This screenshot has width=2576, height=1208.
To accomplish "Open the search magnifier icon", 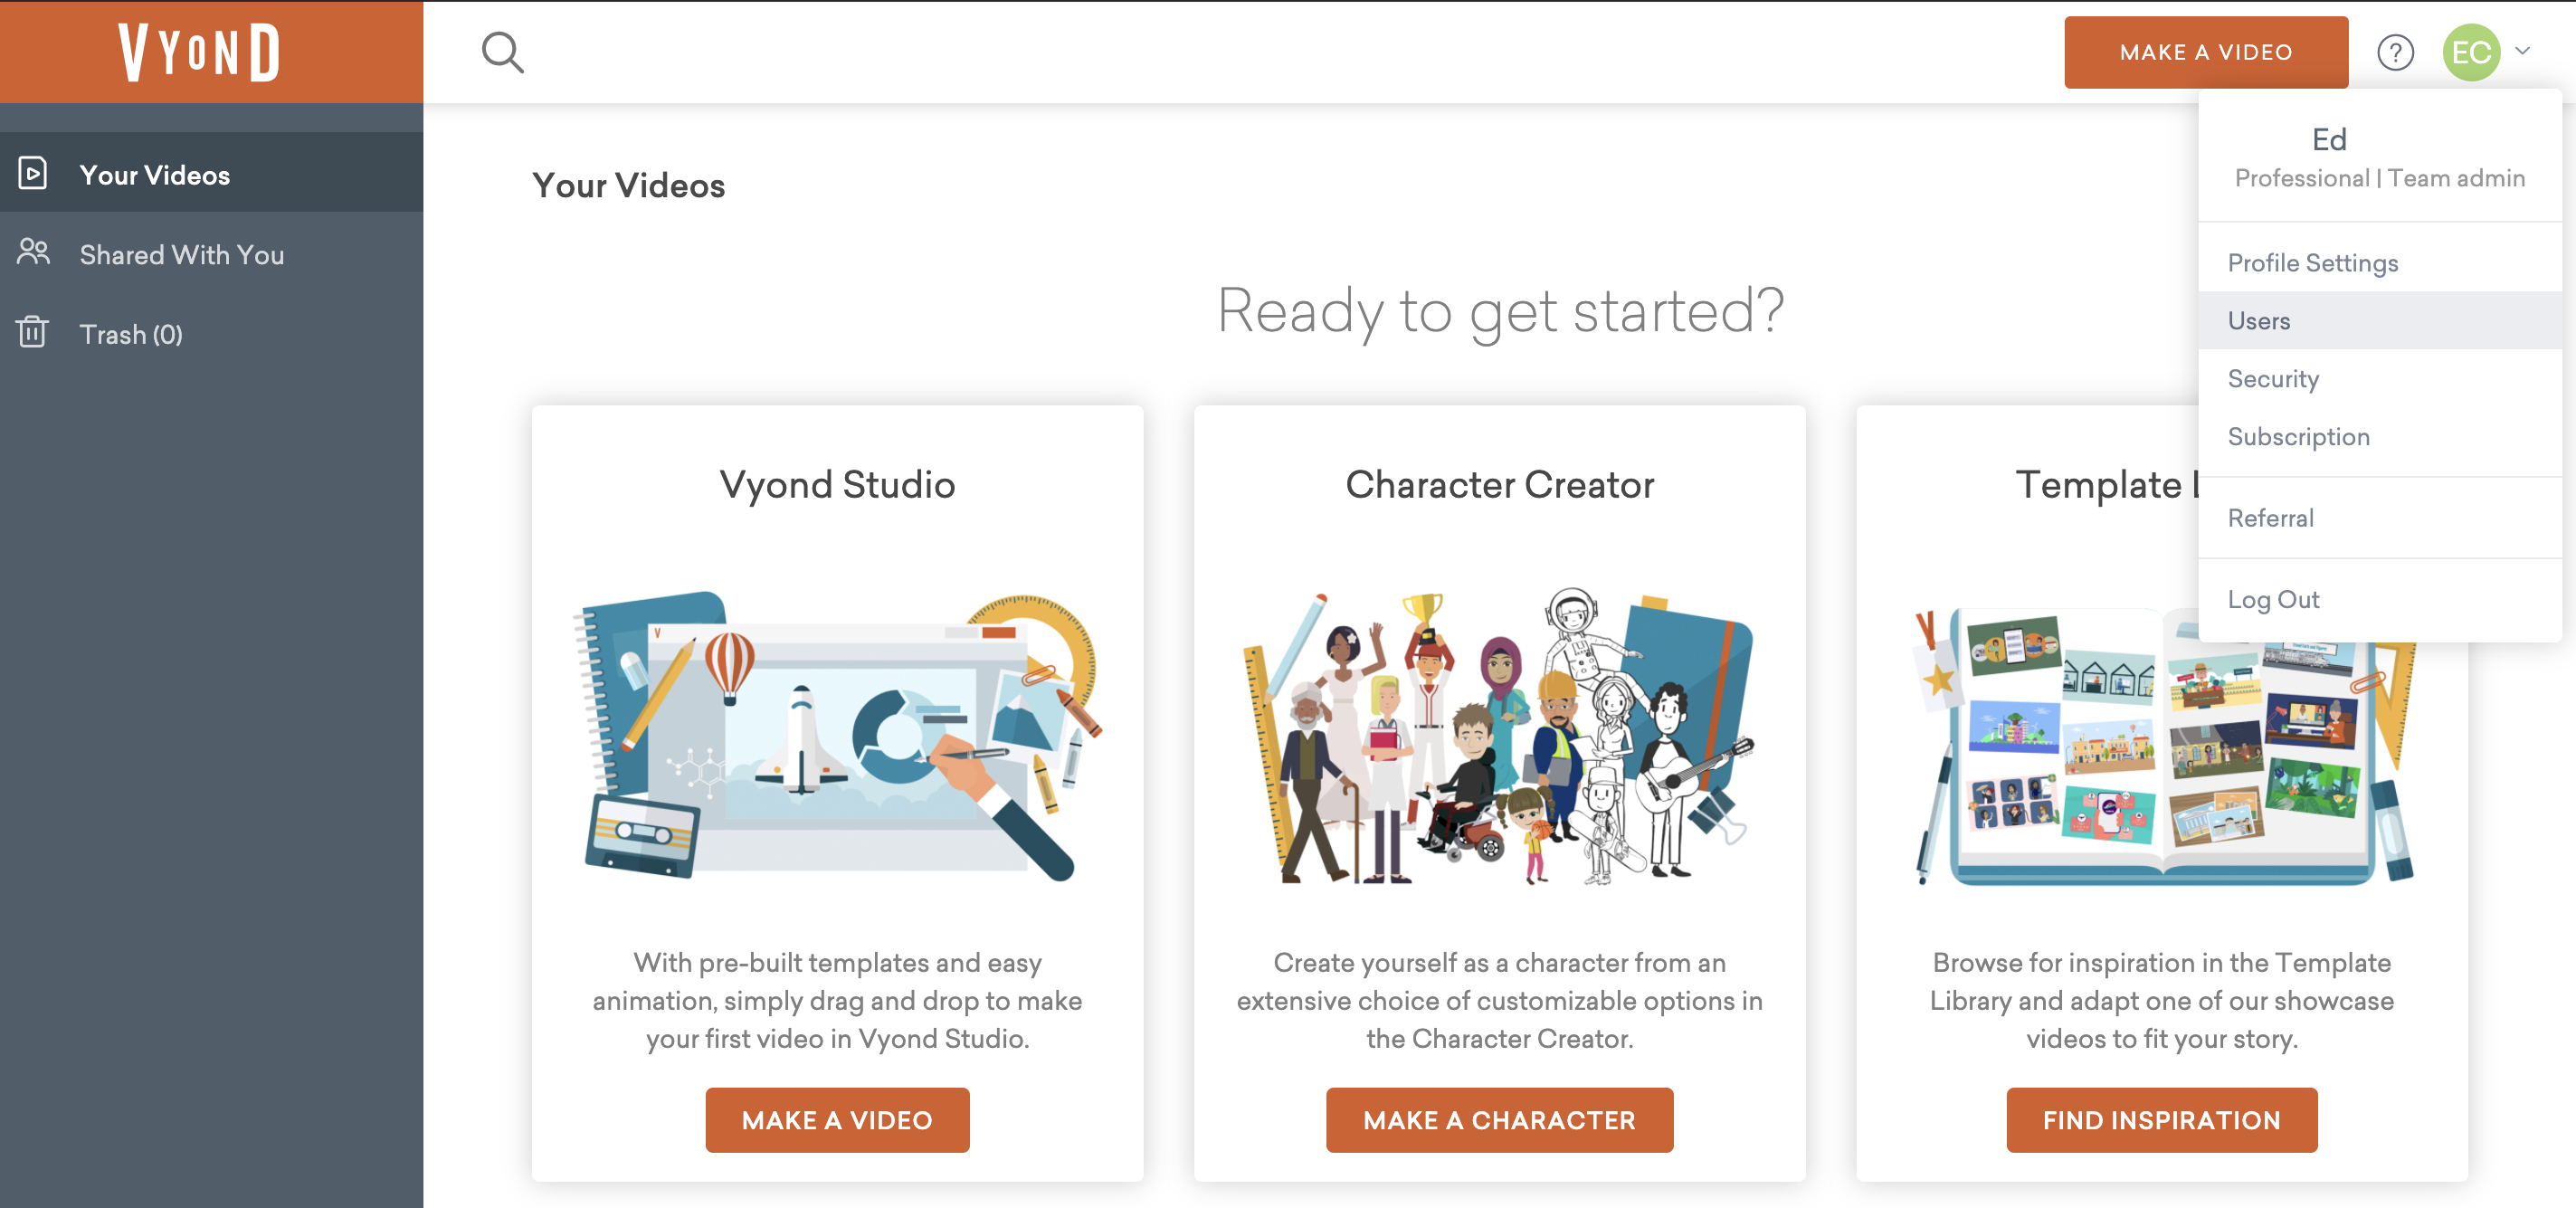I will 502,52.
